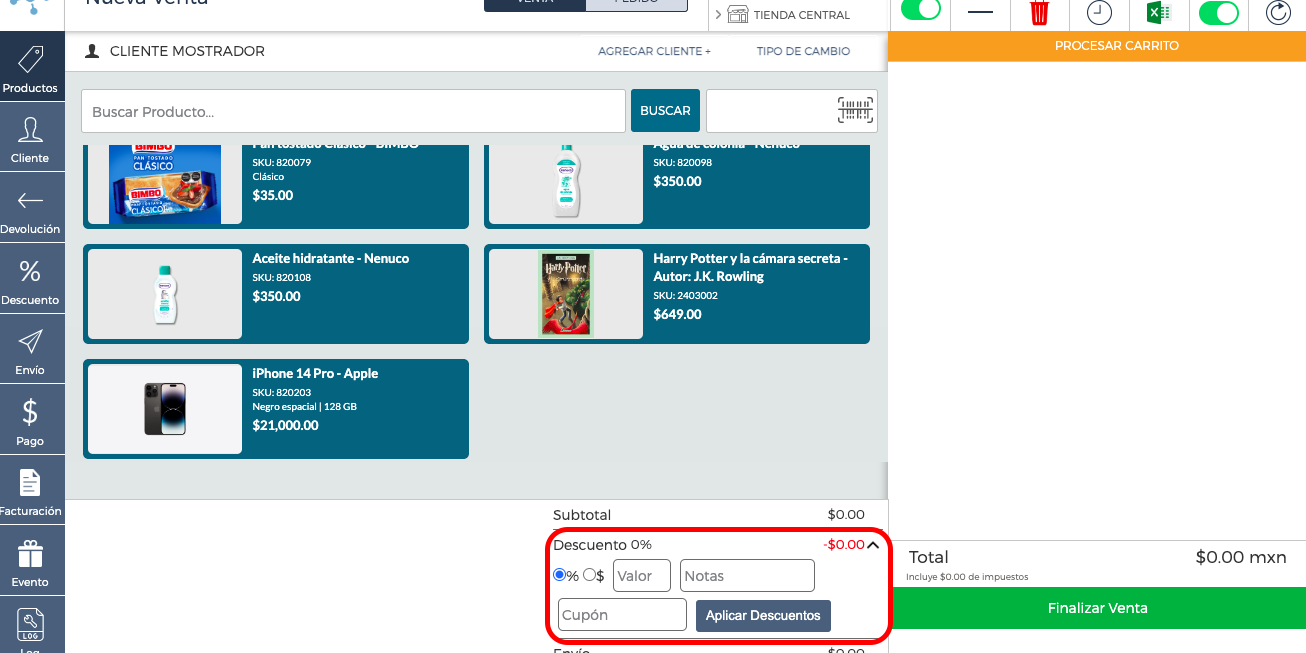
Task: Click the Cliente Mostrador label
Action: pos(187,51)
